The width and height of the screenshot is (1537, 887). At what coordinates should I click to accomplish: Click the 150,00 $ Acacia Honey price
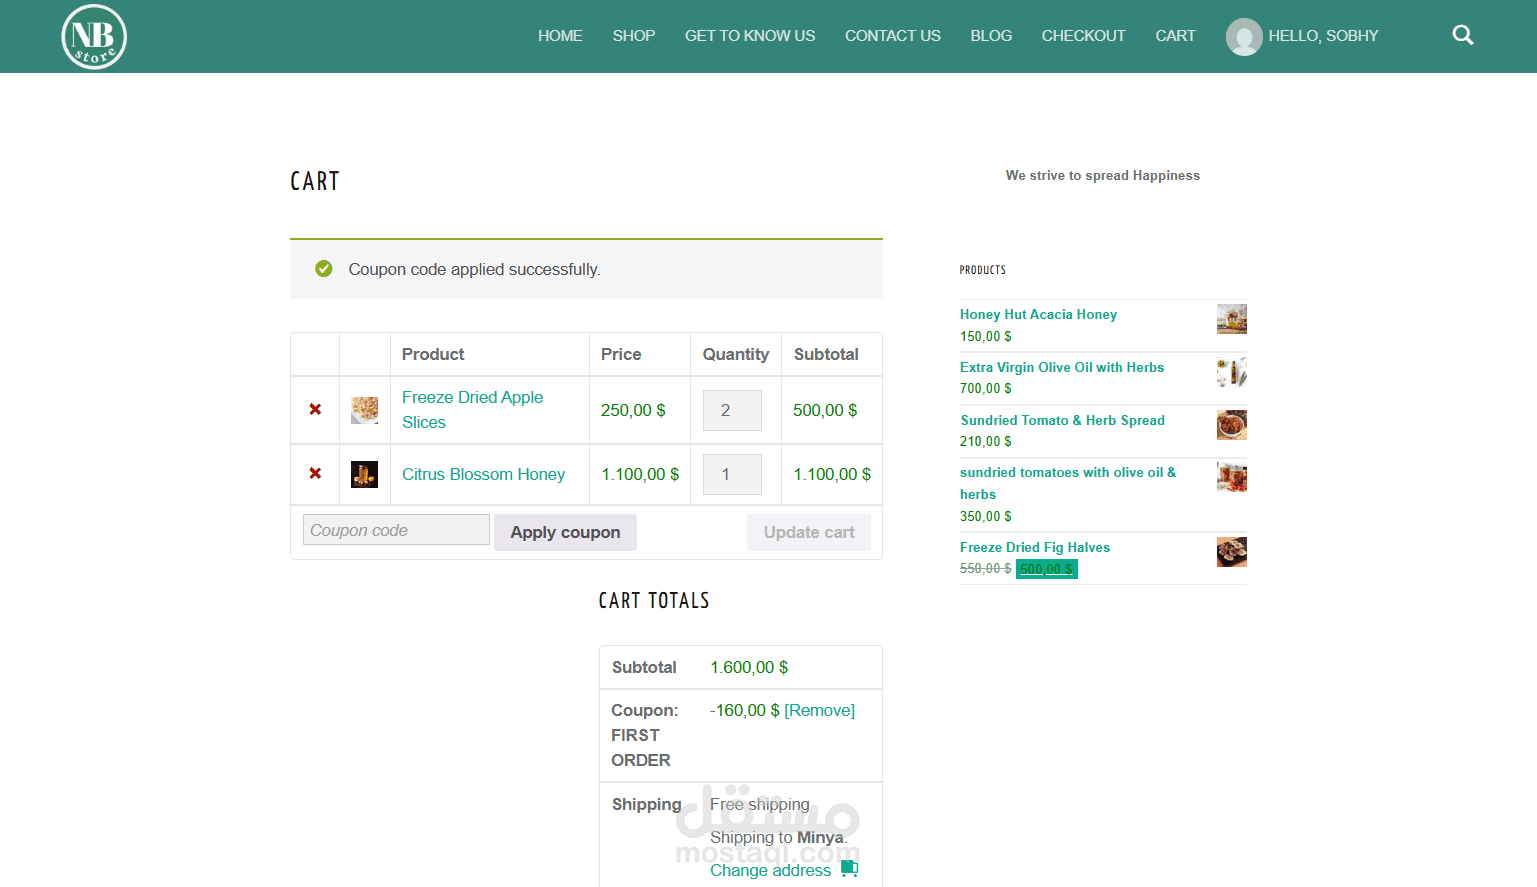pos(986,336)
